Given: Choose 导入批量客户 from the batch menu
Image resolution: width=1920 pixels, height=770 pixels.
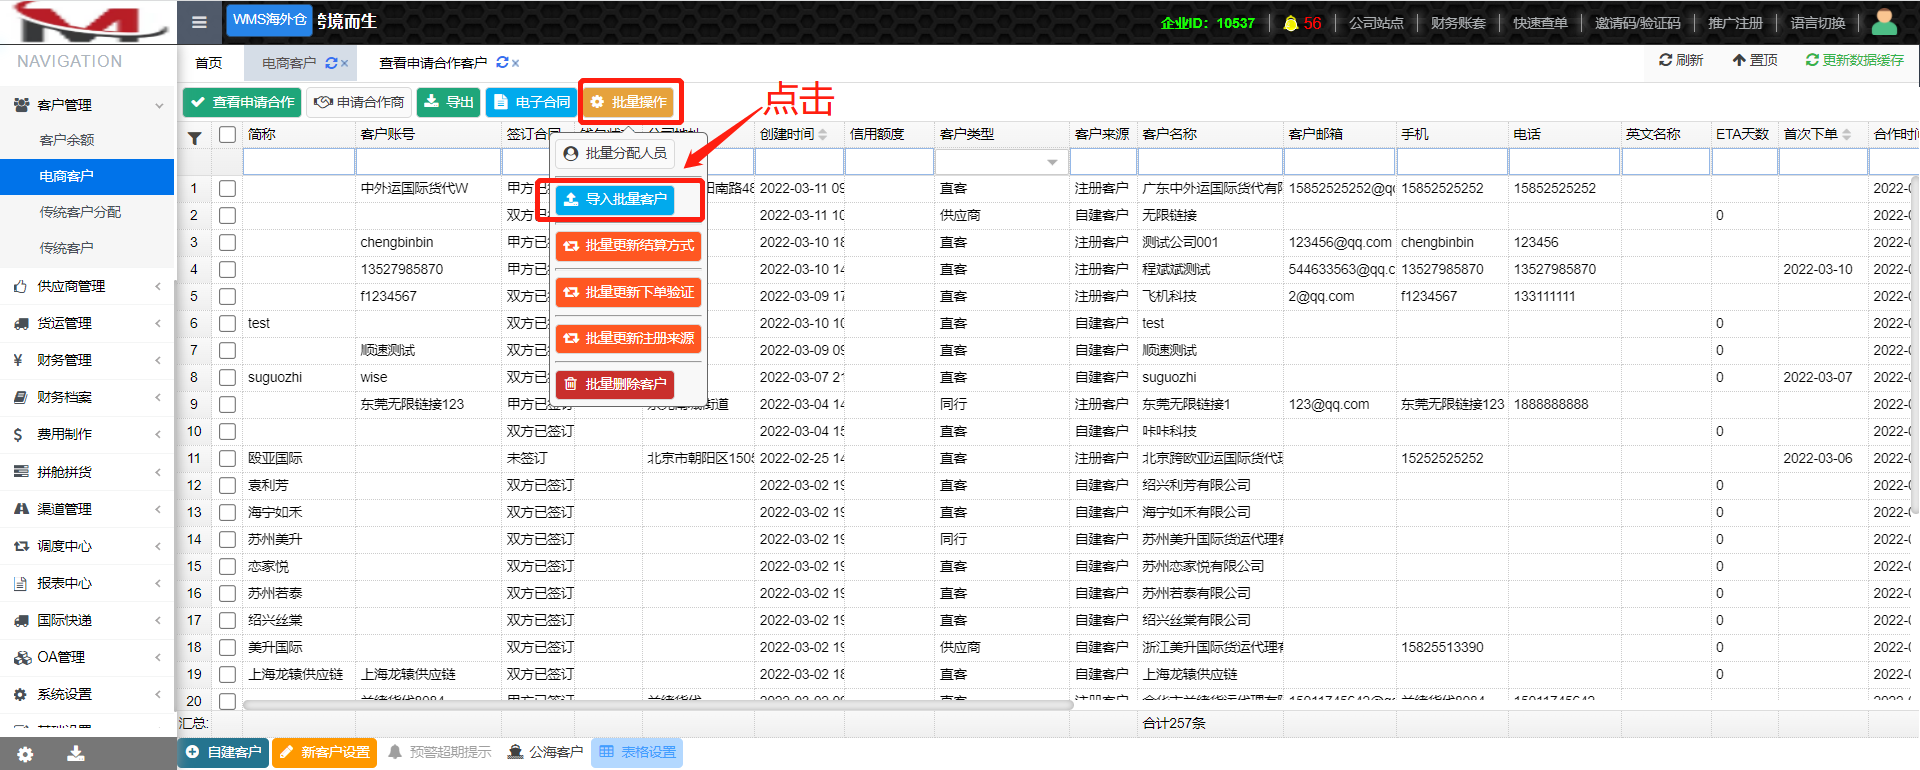Looking at the screenshot, I should point(615,200).
